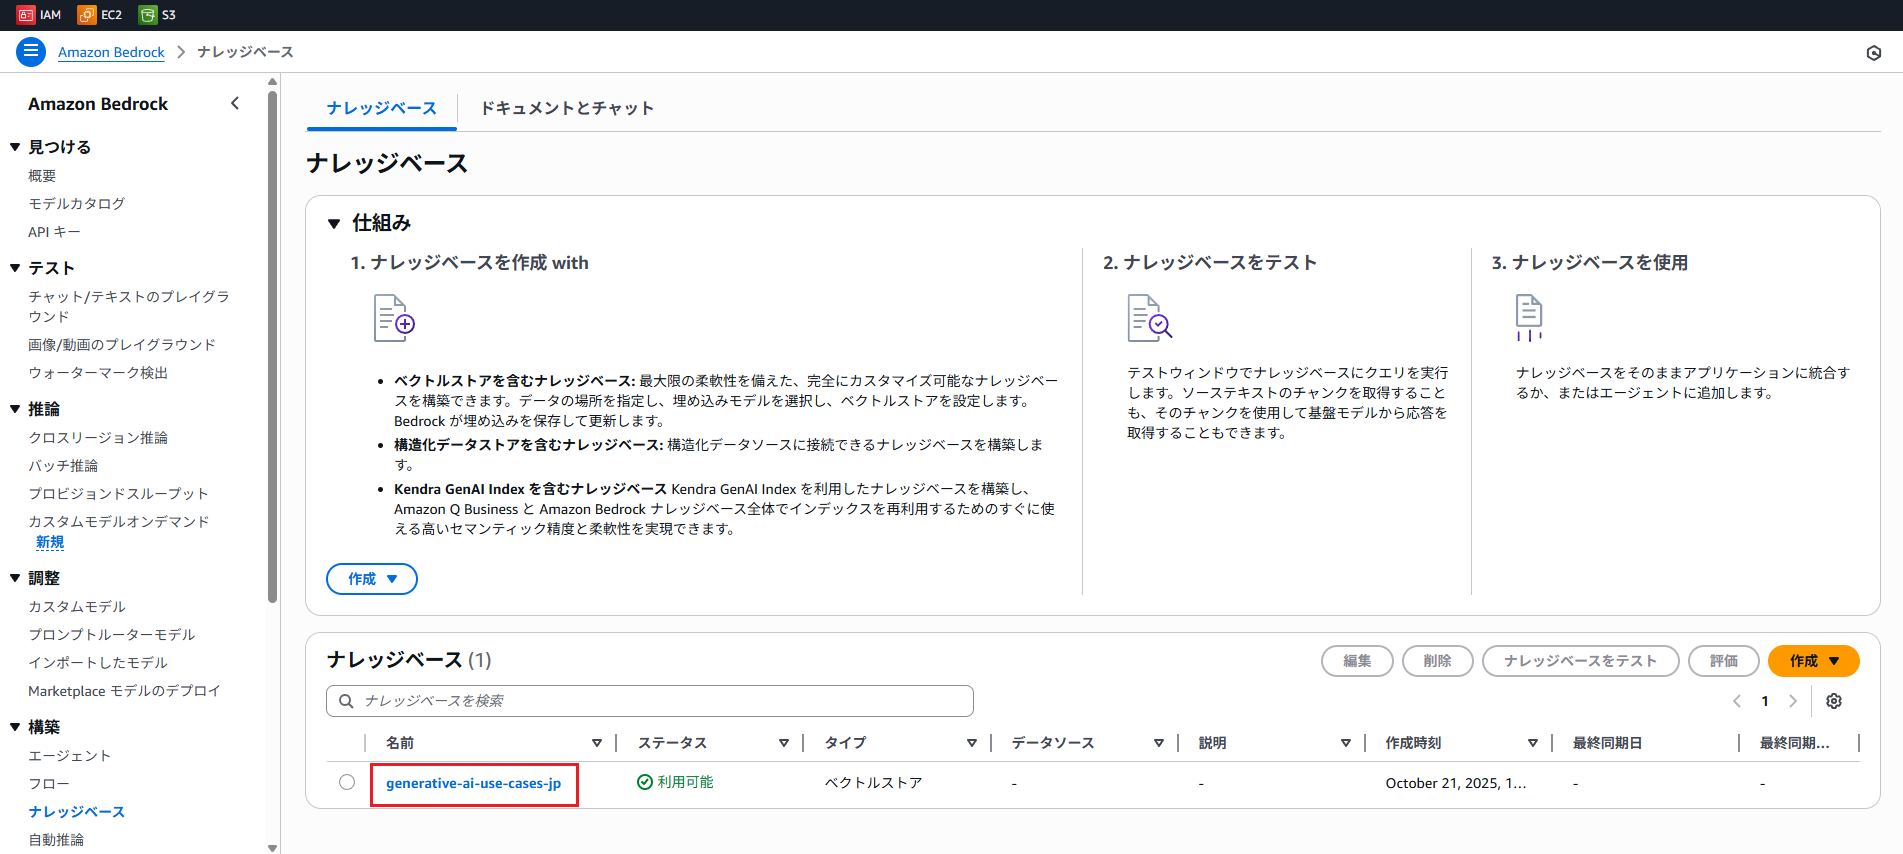Collapse the Amazon Bedrock sidebar chevron
The height and width of the screenshot is (854, 1903).
click(235, 103)
